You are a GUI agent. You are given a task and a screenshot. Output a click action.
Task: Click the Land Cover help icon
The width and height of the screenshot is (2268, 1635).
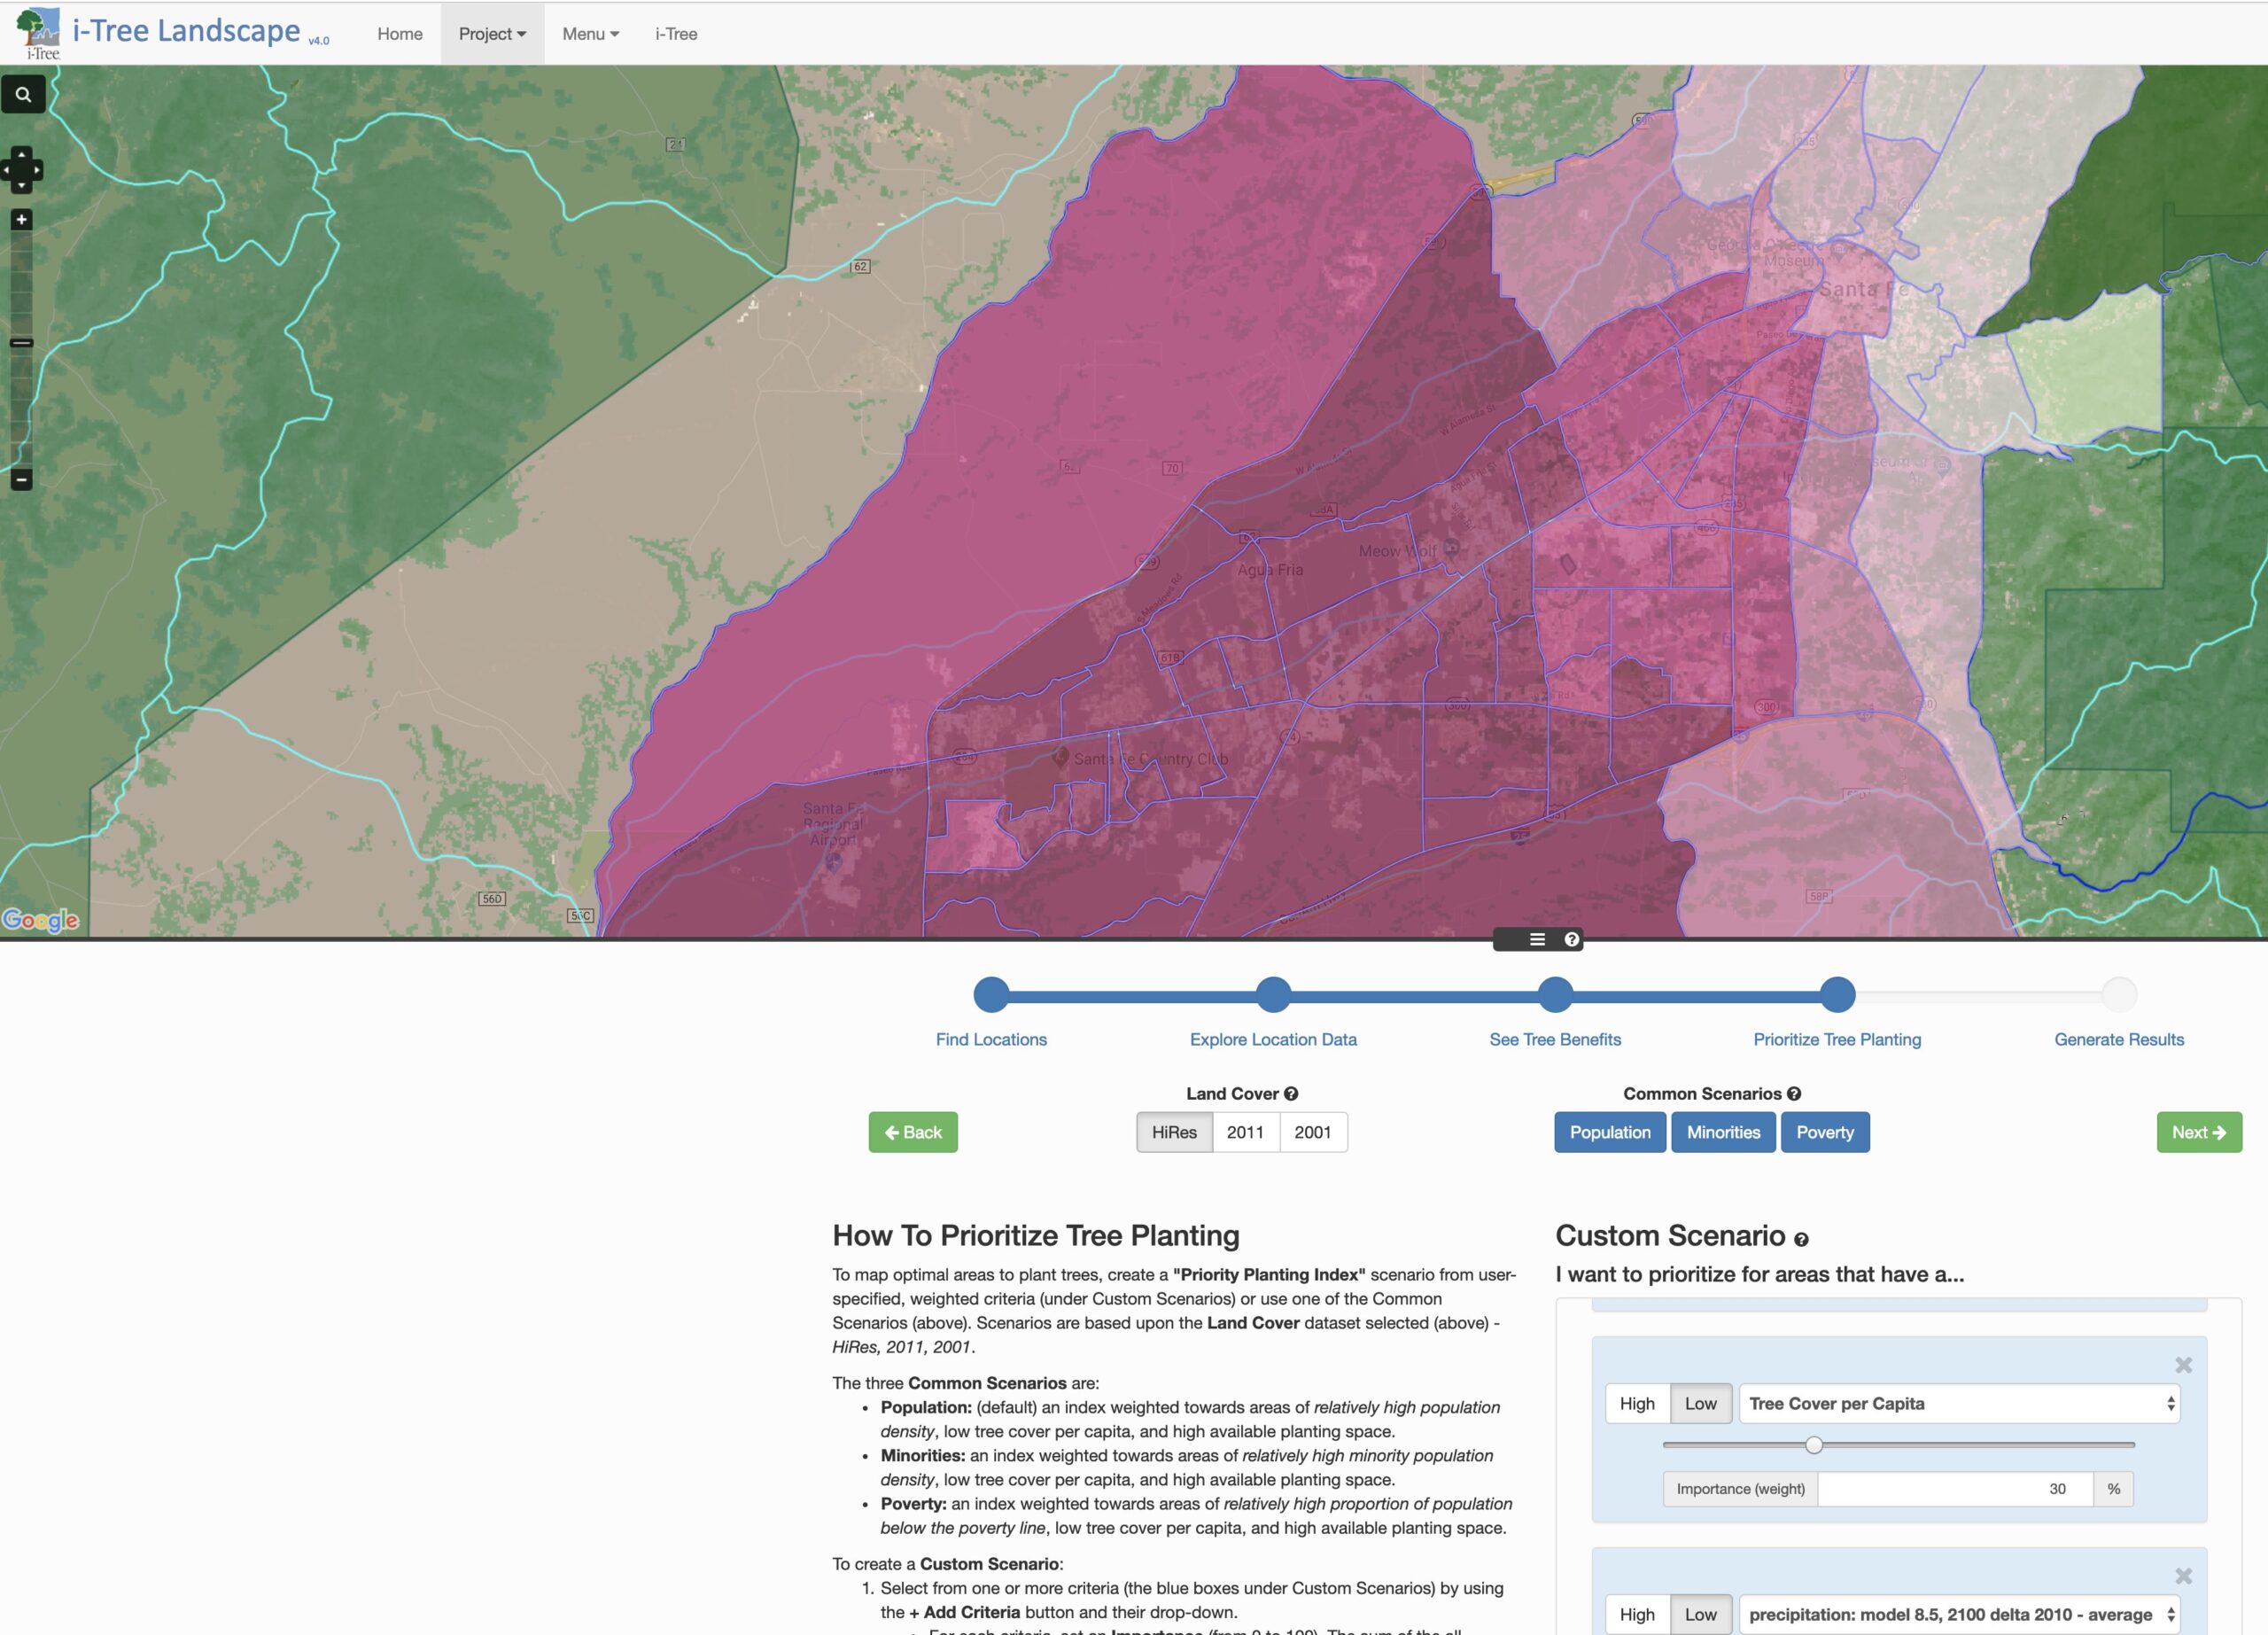1291,1094
